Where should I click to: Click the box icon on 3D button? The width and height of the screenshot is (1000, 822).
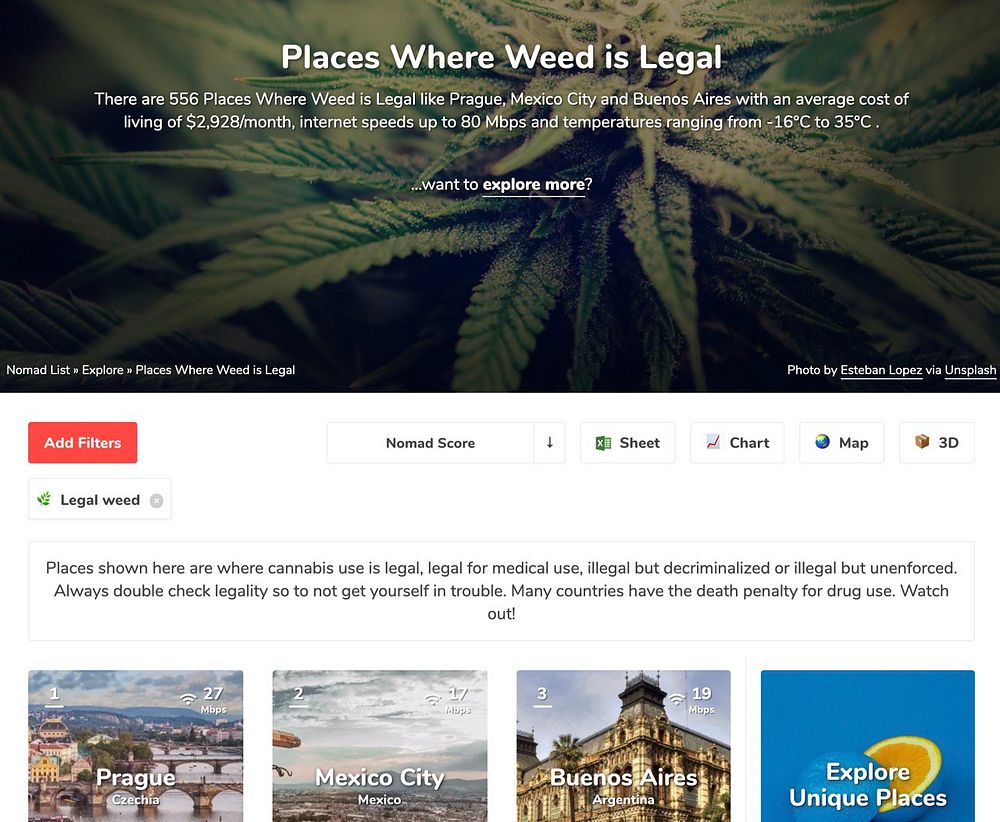[x=922, y=442]
